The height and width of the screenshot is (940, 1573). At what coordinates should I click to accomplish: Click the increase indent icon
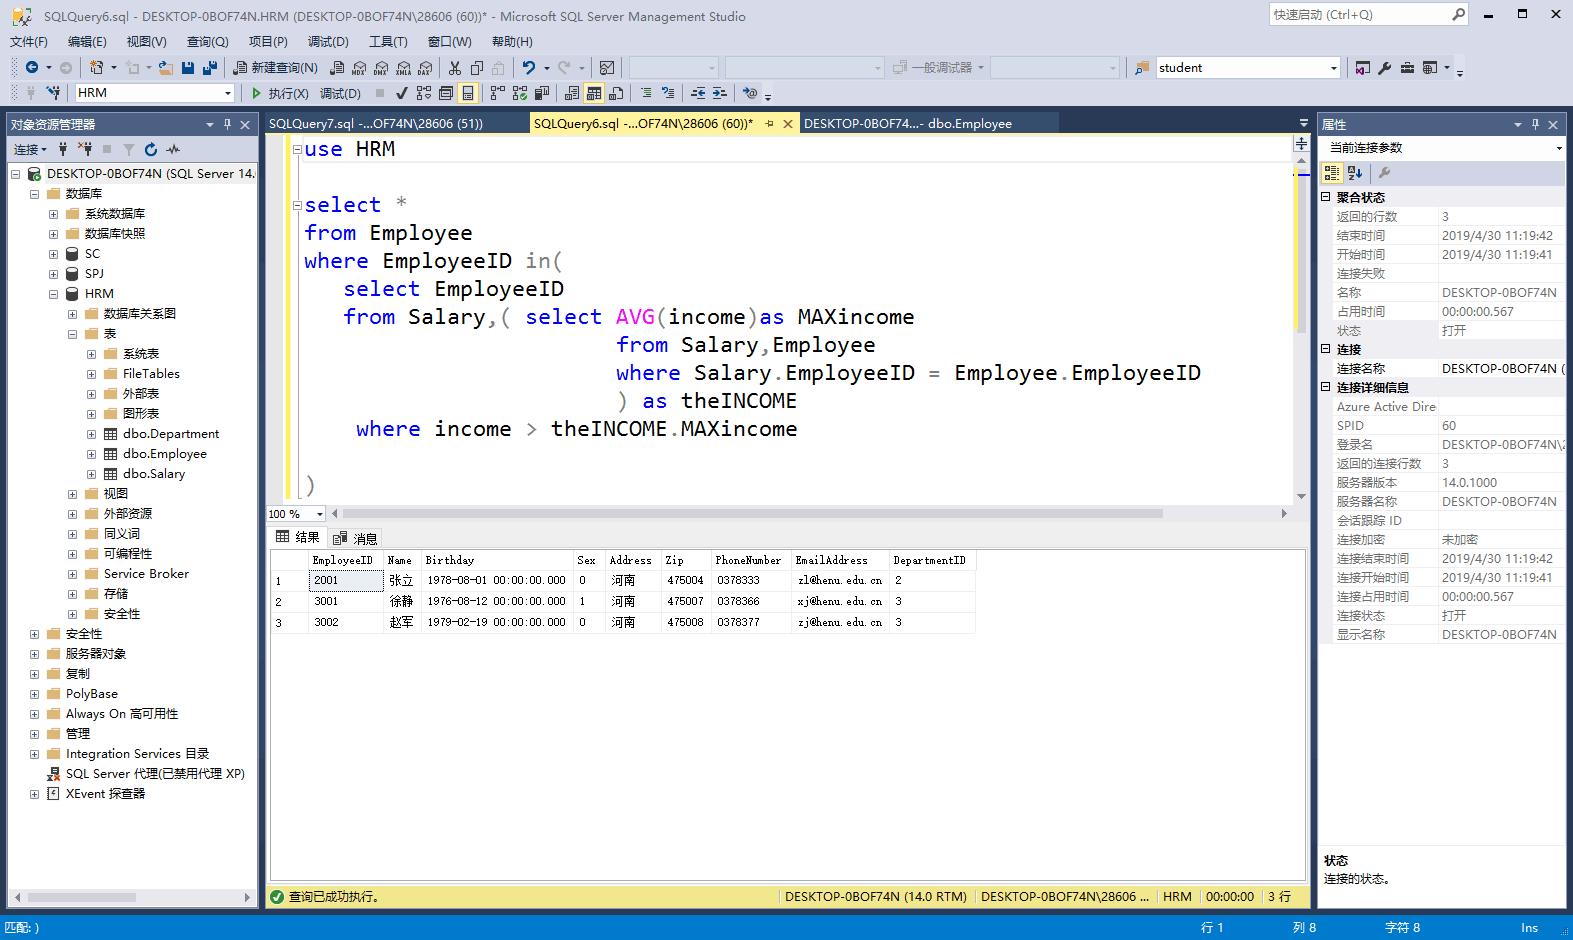[x=720, y=93]
